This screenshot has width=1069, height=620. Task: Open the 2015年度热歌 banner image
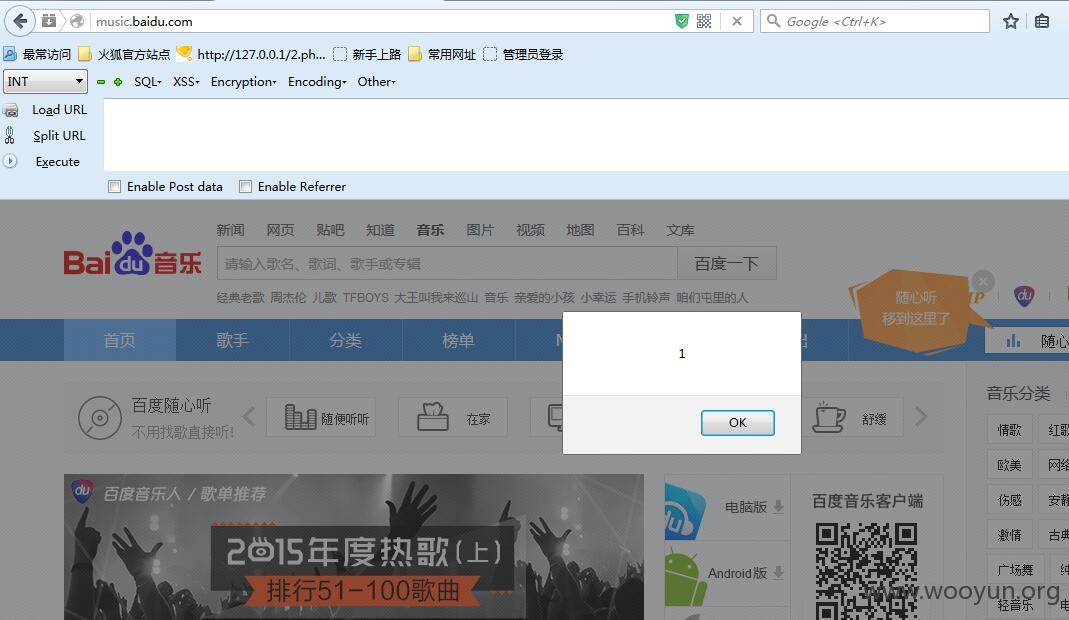[x=354, y=547]
